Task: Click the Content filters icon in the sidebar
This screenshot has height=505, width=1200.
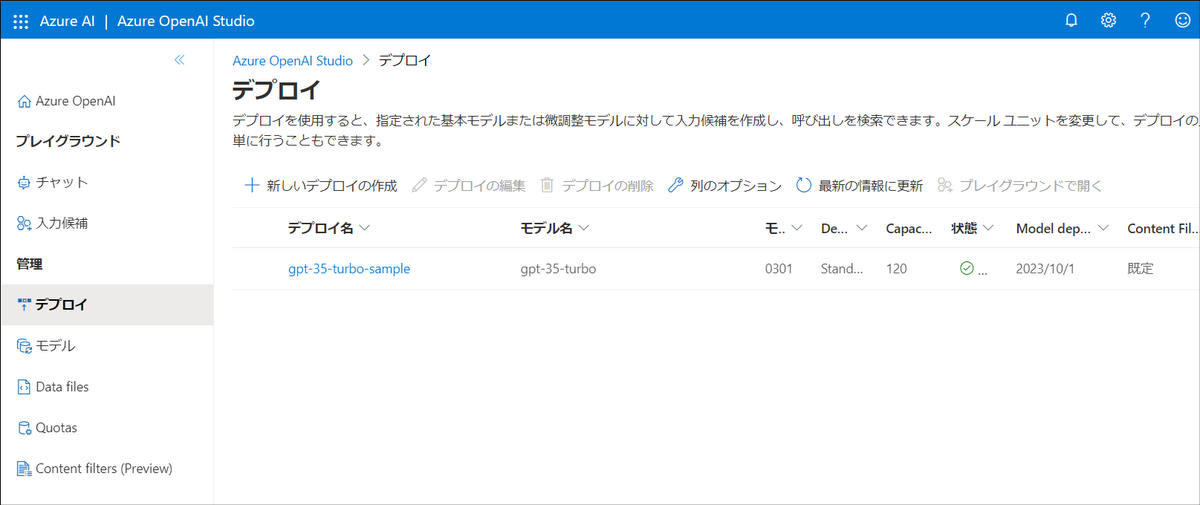Action: (x=24, y=468)
